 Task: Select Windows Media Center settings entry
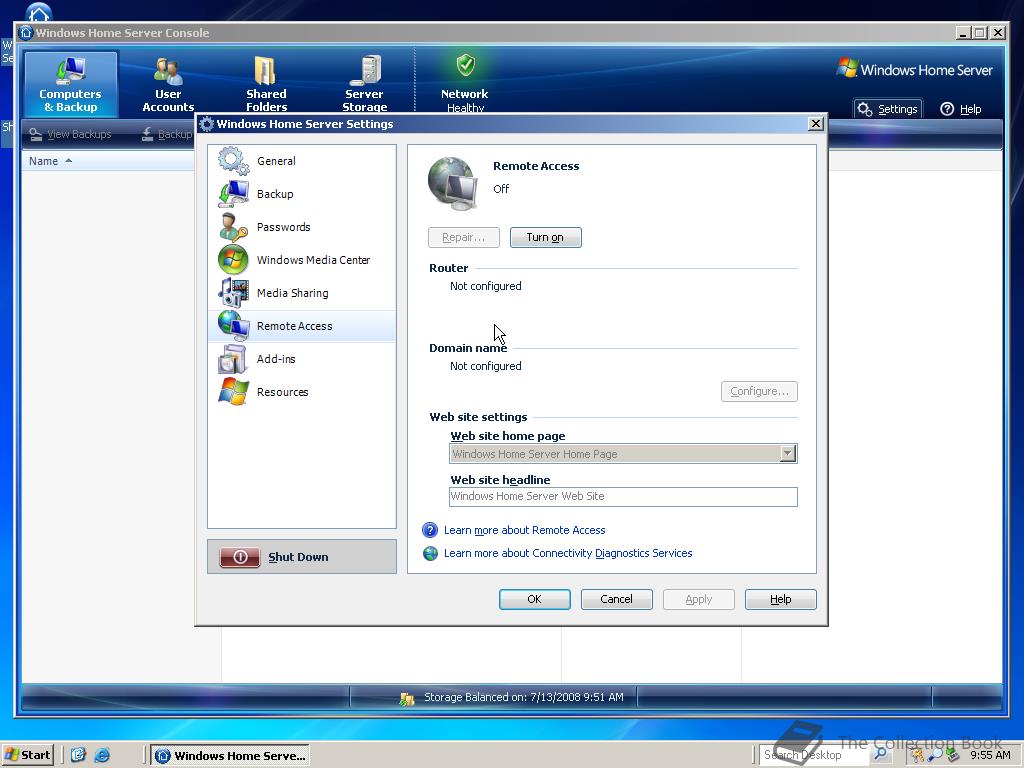pyautogui.click(x=302, y=260)
